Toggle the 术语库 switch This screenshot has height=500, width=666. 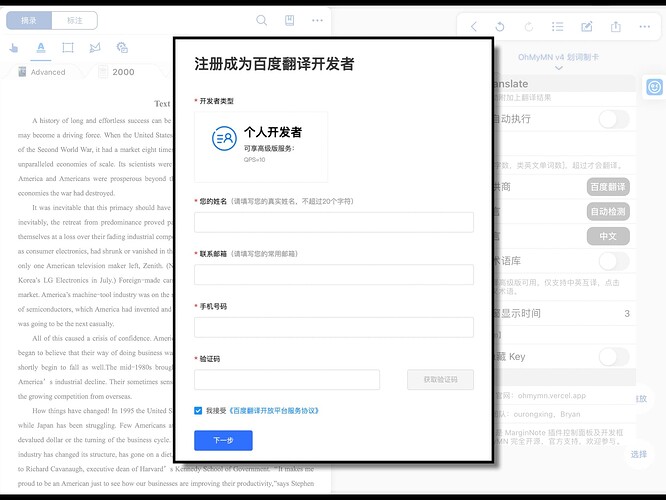614,261
